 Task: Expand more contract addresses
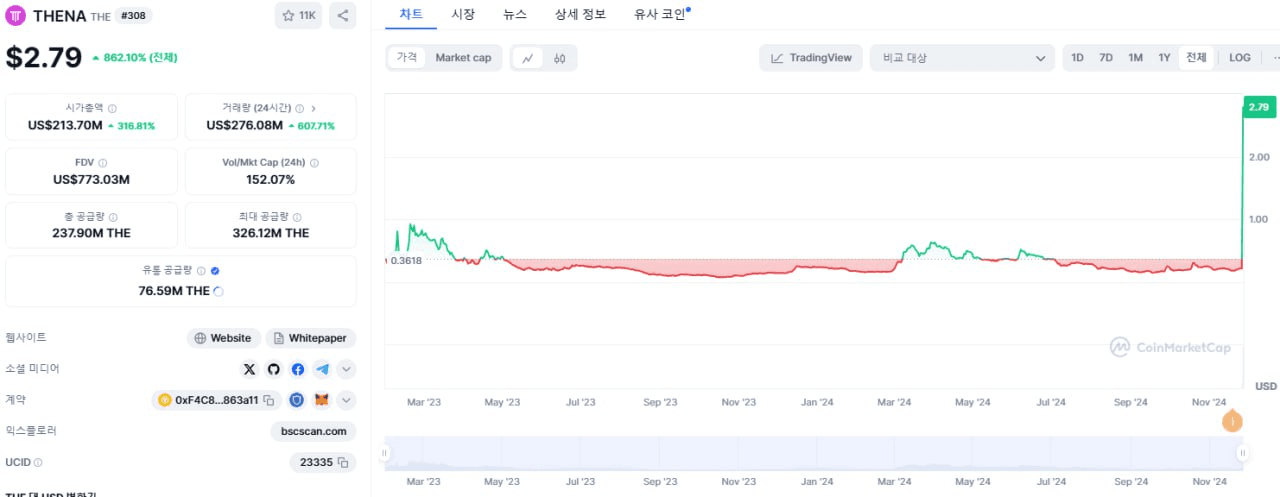[x=346, y=400]
